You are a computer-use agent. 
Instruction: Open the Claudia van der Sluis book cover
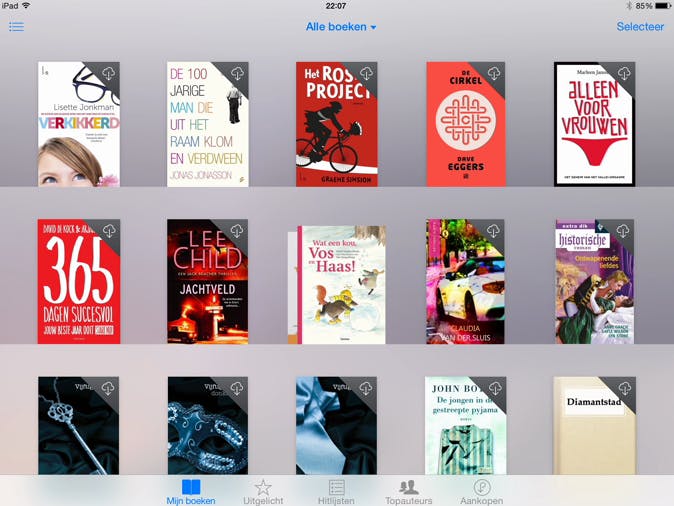[466, 282]
